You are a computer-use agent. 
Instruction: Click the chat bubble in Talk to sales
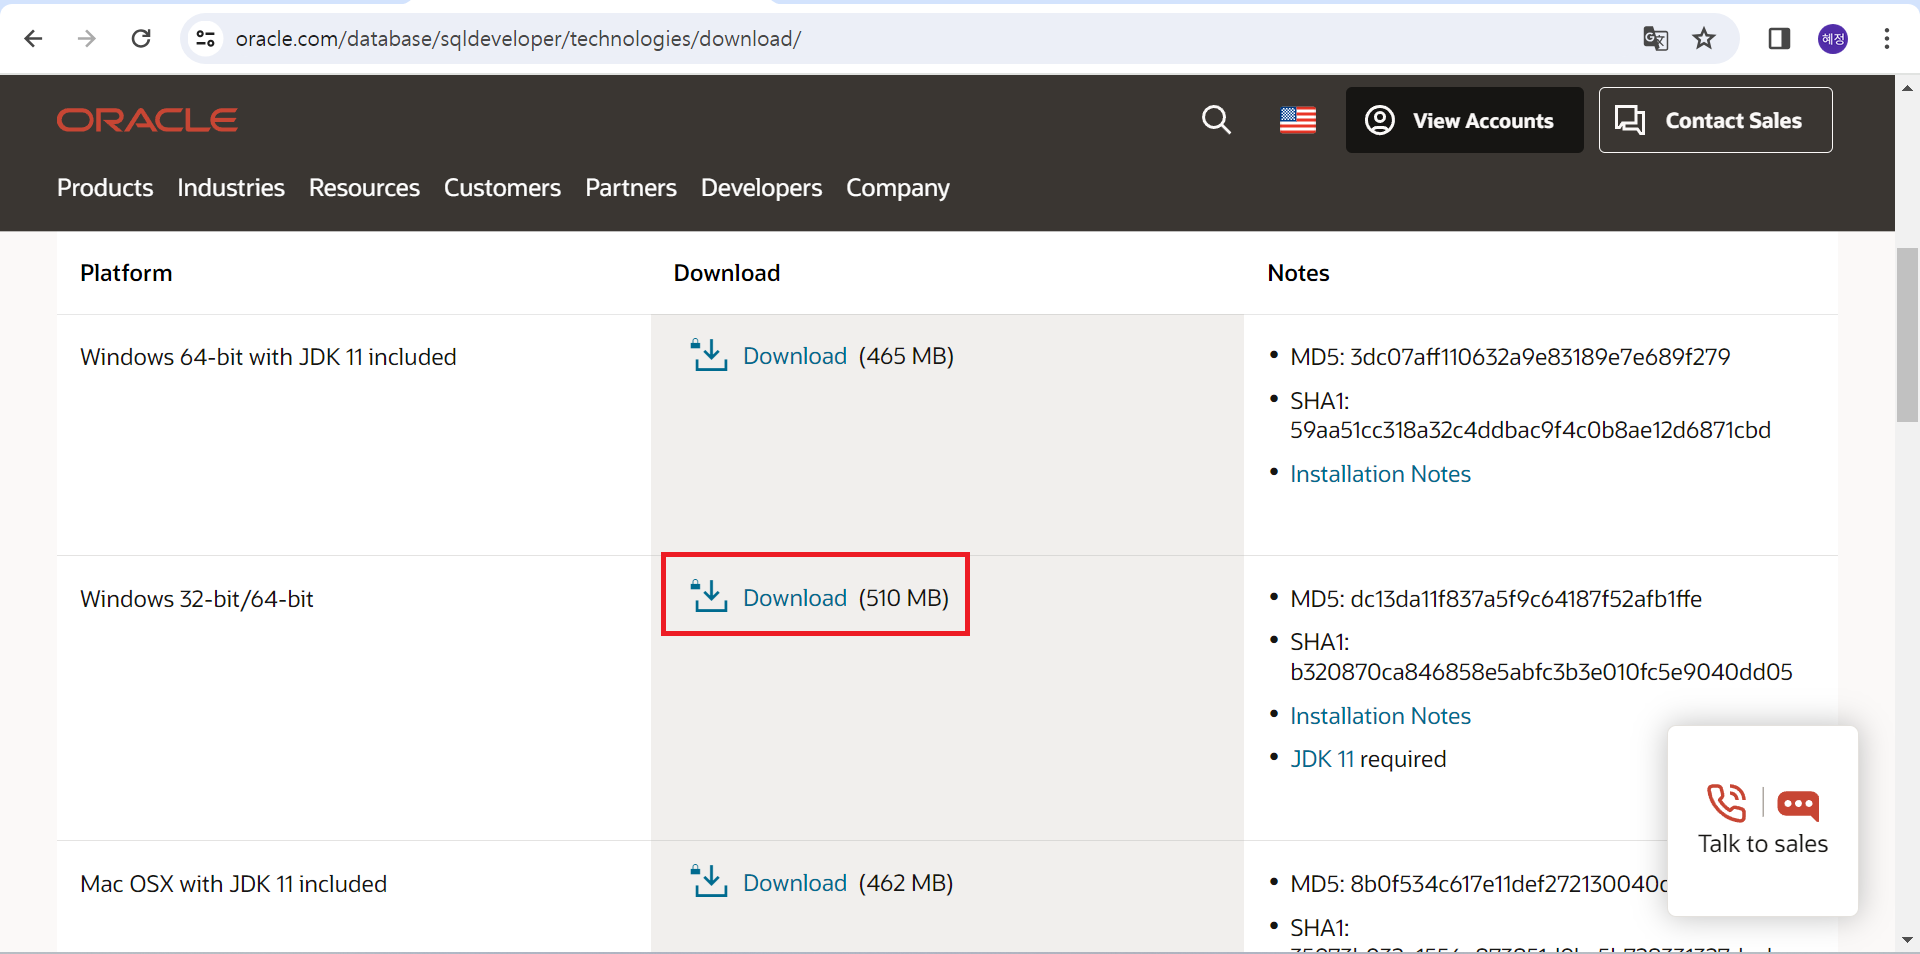[x=1797, y=806]
